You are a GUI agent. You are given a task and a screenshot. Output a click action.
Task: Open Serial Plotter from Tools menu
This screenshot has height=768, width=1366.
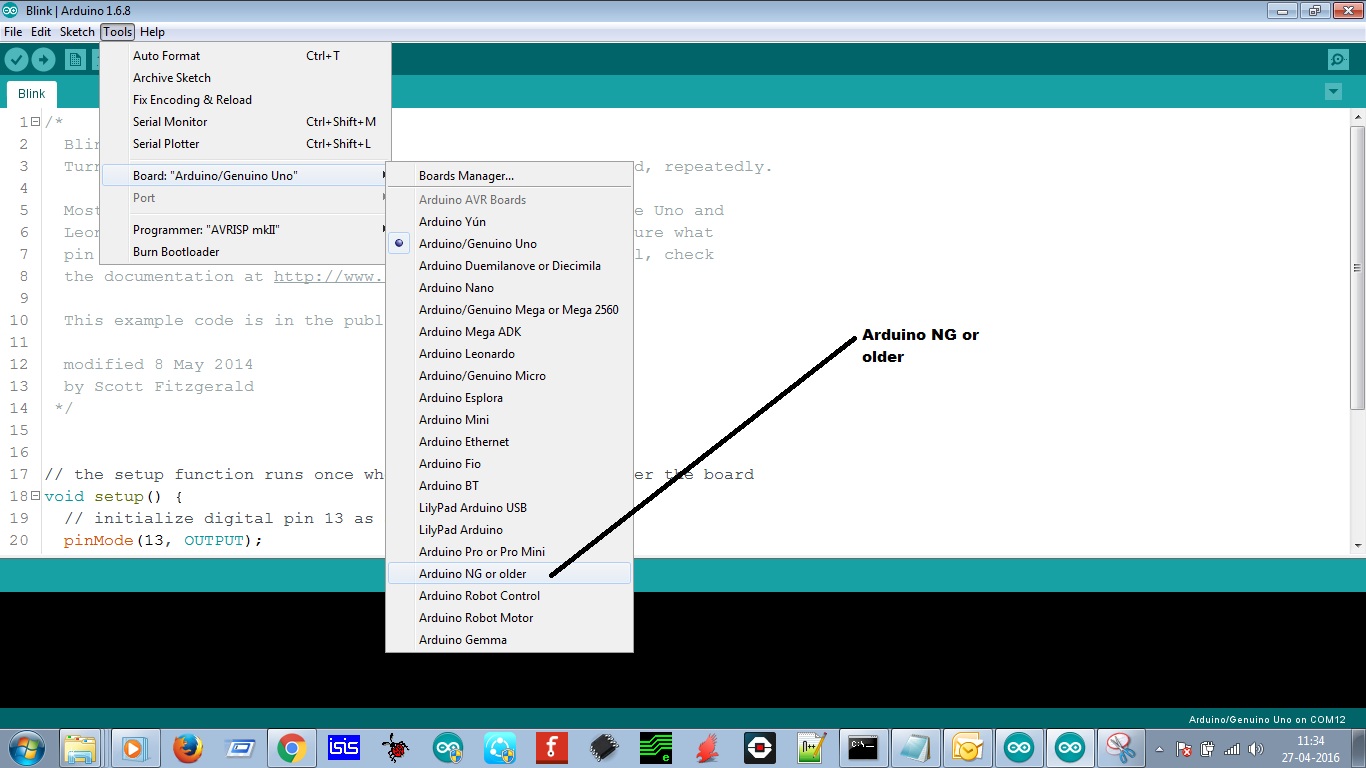[x=245, y=144]
